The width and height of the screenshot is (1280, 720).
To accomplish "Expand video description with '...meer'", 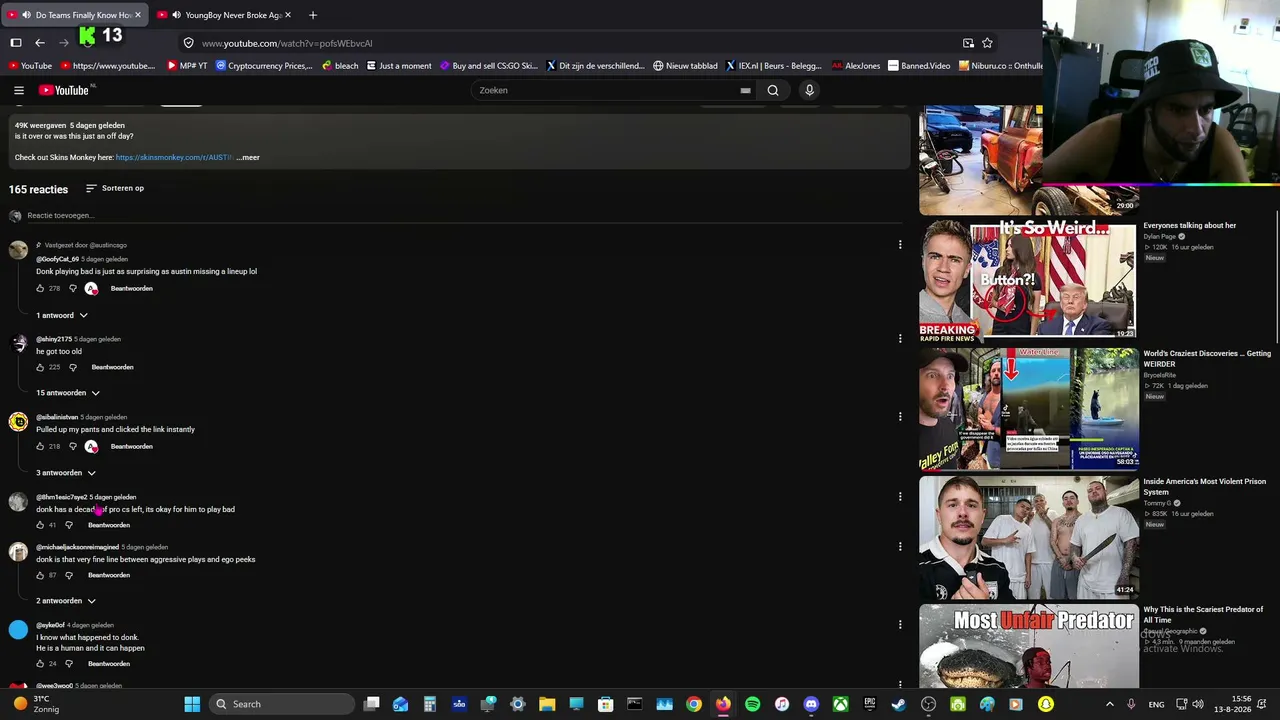I will click(x=248, y=157).
